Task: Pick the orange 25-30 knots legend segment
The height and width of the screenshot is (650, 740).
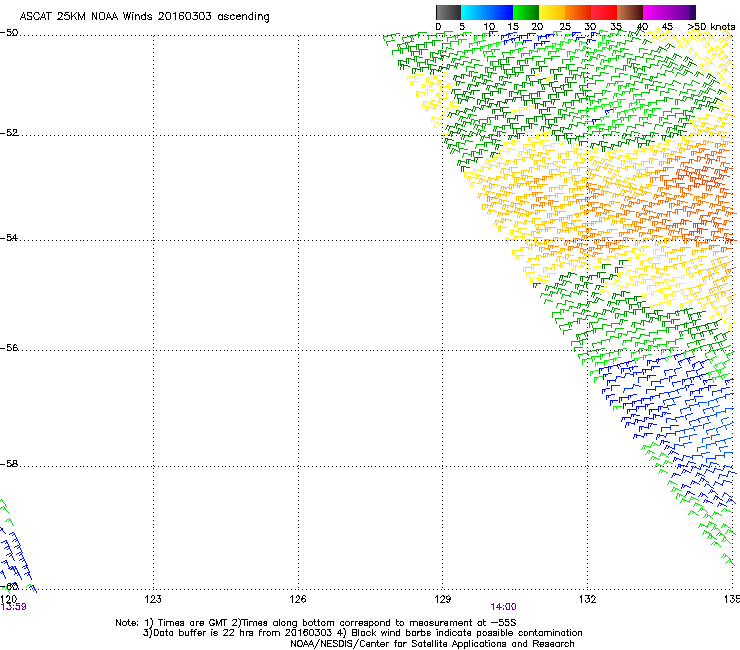Action: (x=578, y=12)
